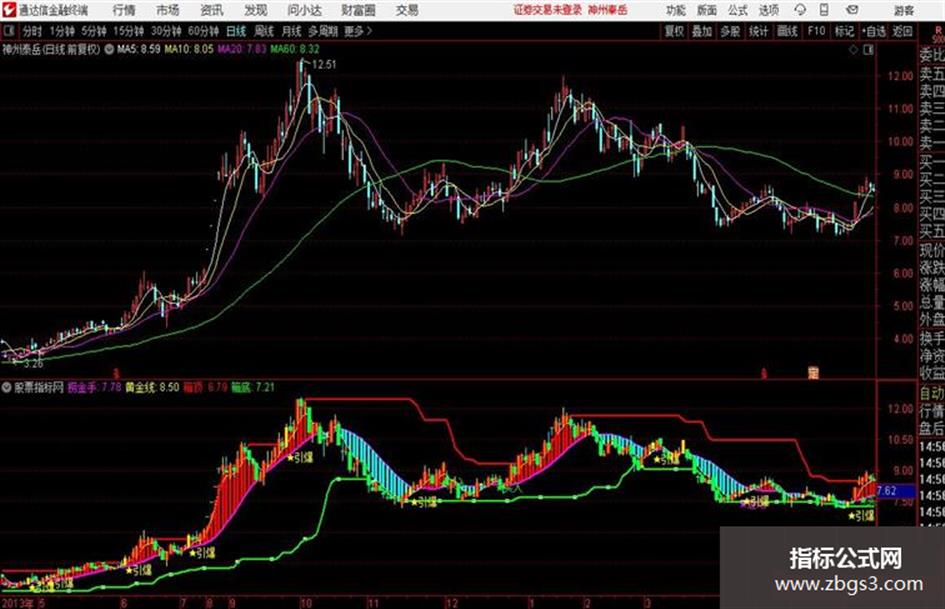Image resolution: width=945 pixels, height=609 pixels.
Task: Open sub-chart indicator settings circle icon
Action: [7, 387]
